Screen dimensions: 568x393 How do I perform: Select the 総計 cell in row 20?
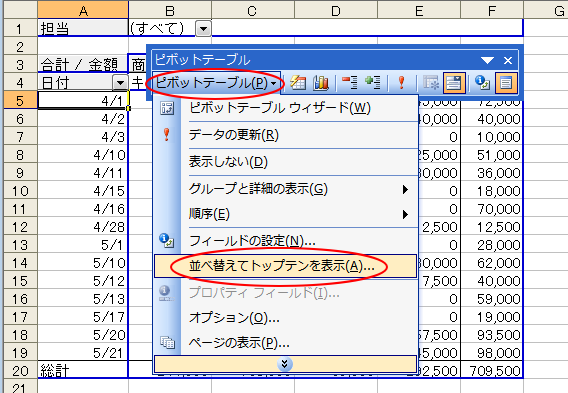coord(83,370)
